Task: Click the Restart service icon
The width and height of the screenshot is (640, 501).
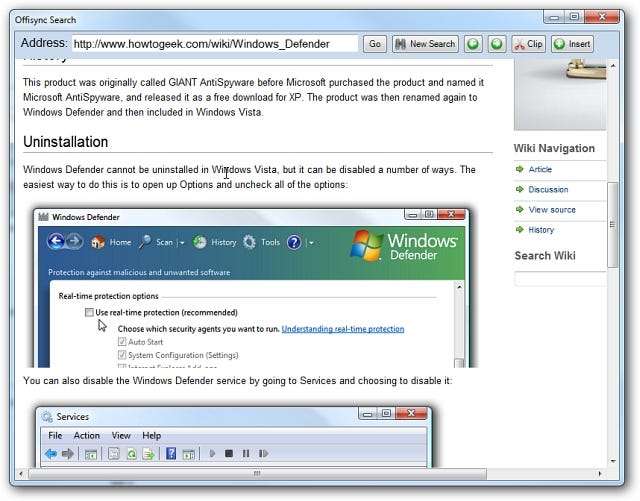Action: [263, 454]
